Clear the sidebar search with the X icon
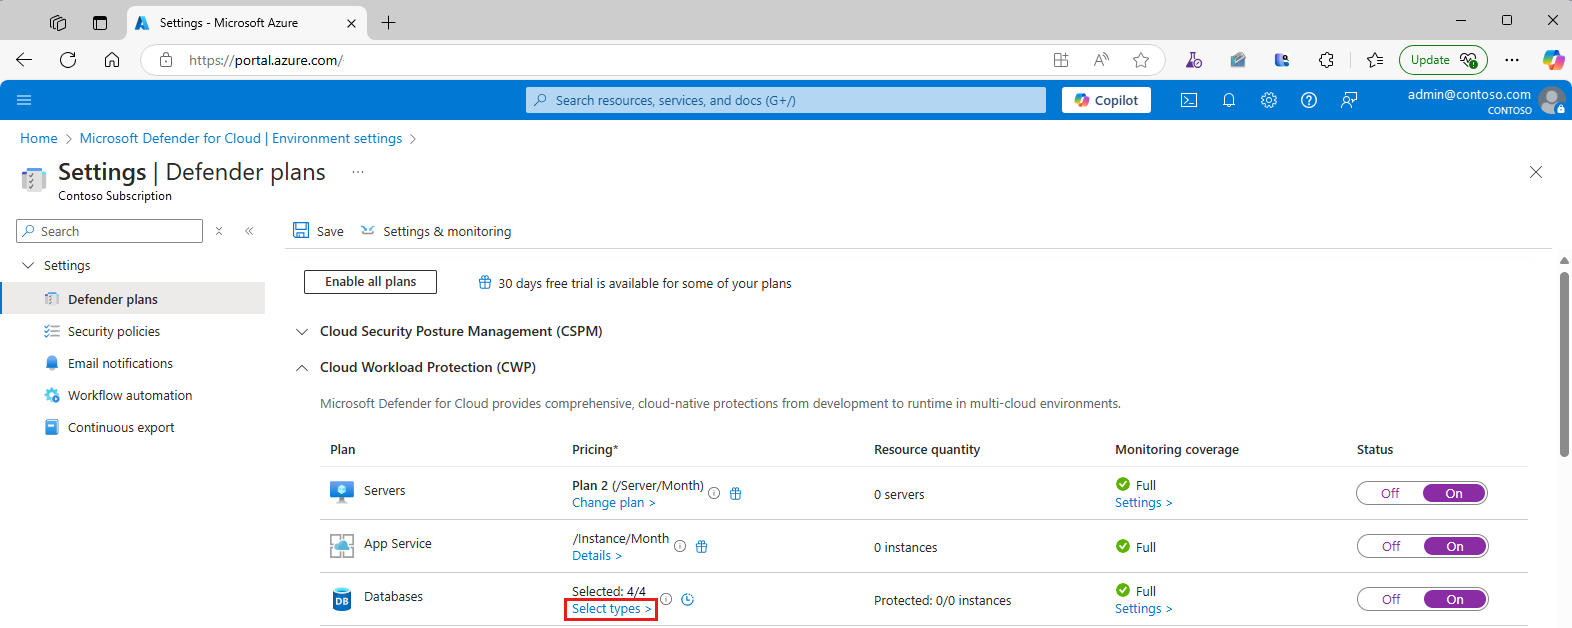Screen dimensions: 1572x628 click(219, 231)
